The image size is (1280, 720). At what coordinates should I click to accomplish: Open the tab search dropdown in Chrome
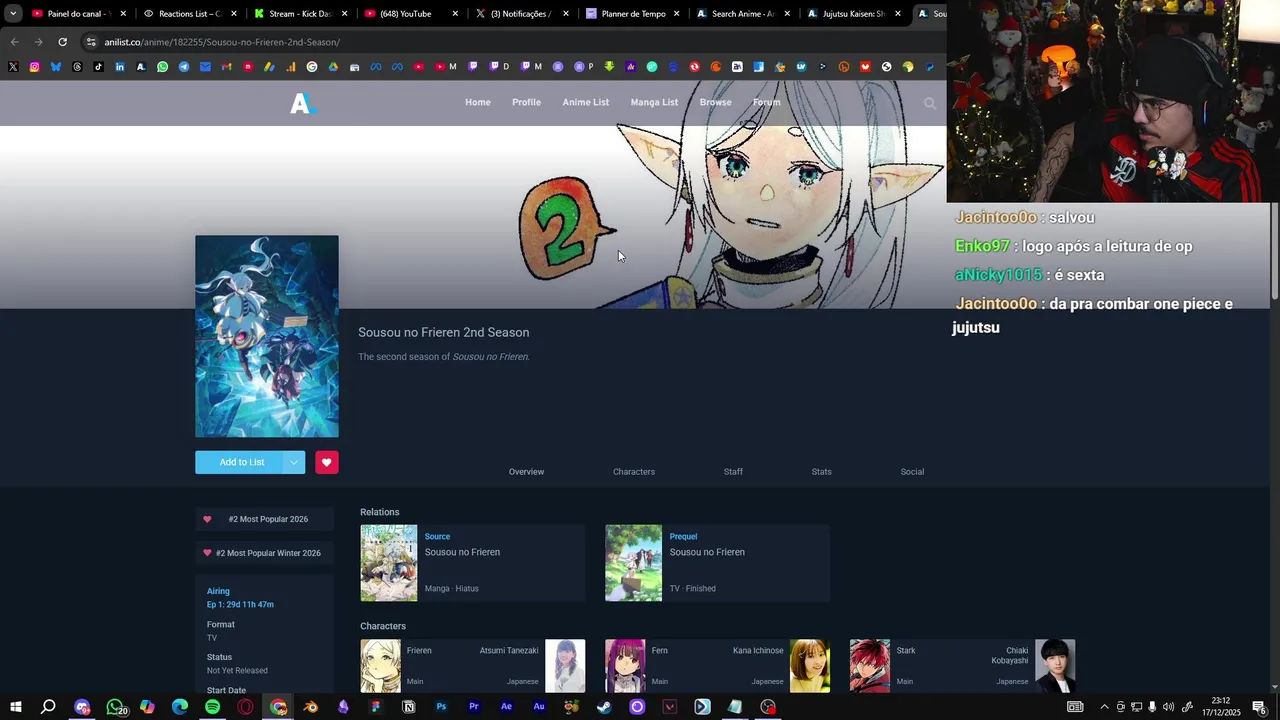point(12,14)
